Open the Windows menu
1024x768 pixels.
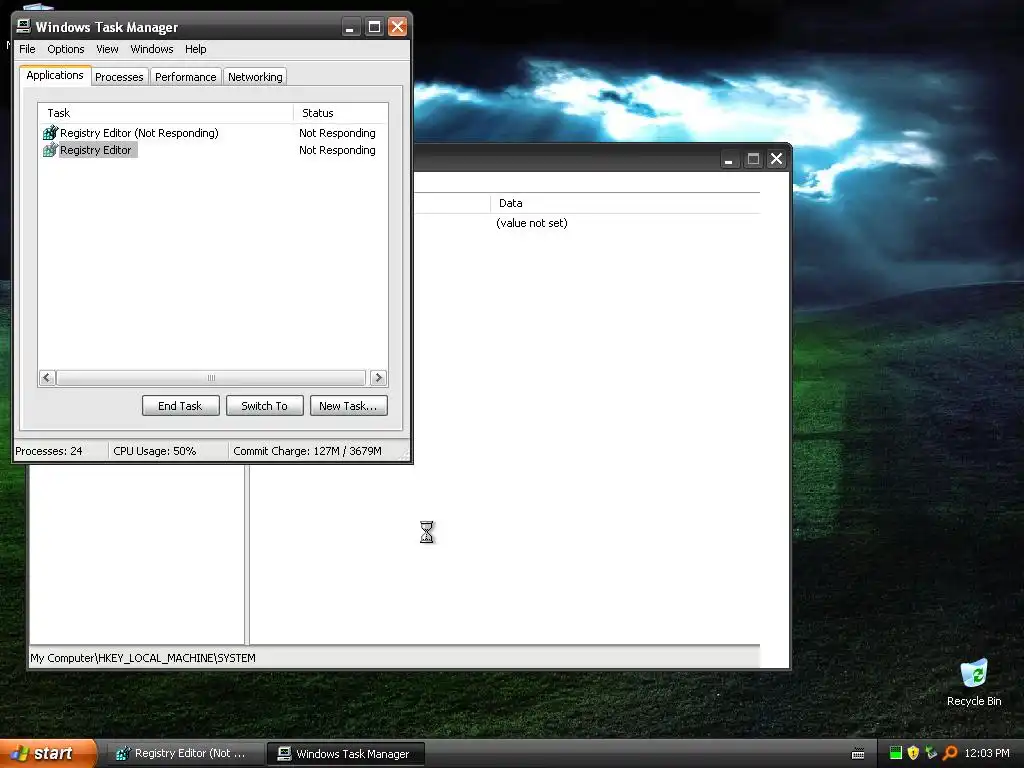(152, 49)
